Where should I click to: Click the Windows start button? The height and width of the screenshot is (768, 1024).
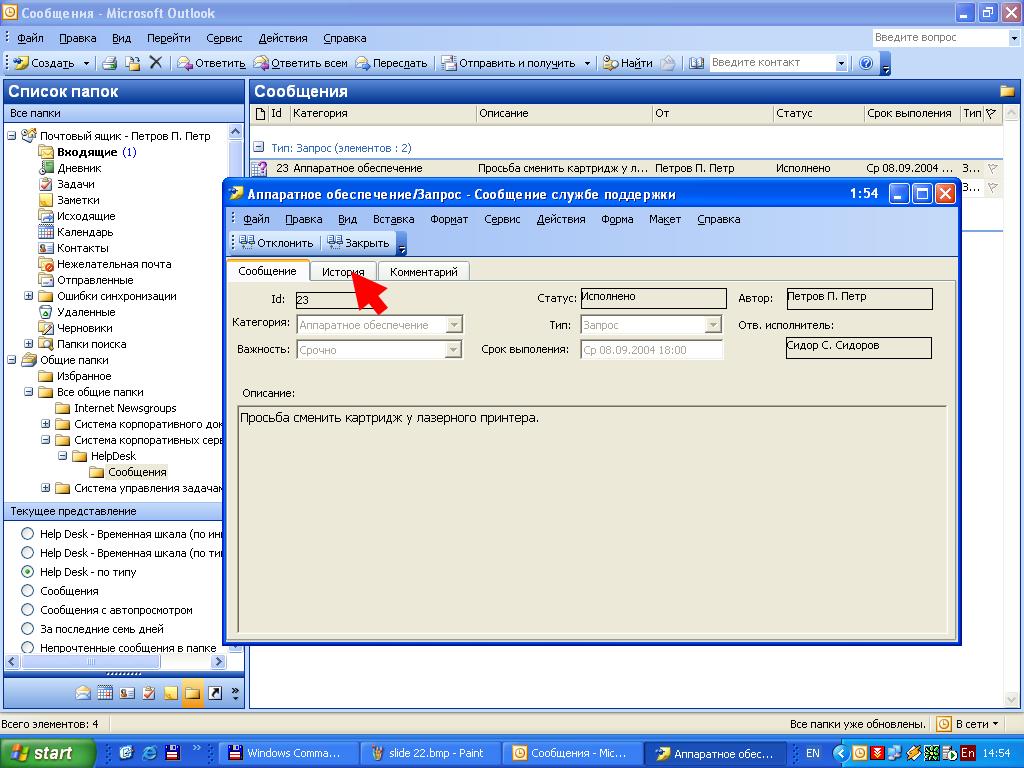47,753
